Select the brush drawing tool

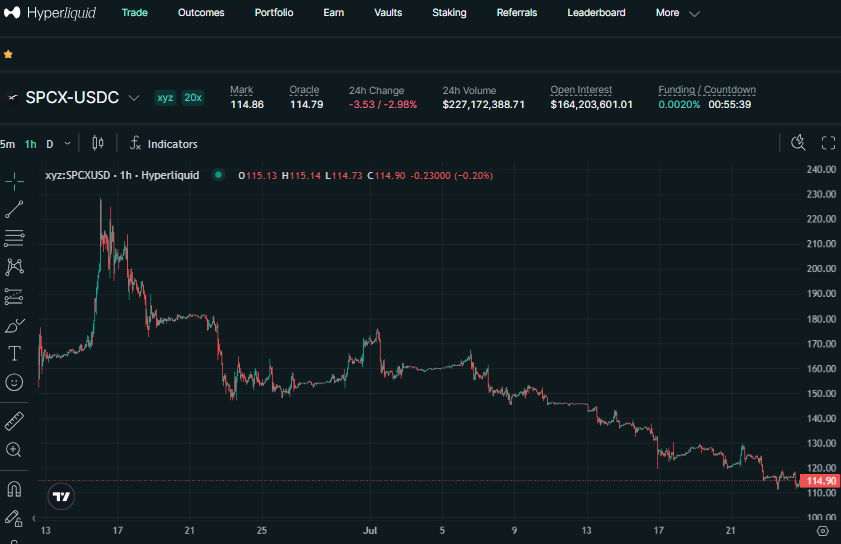tap(14, 325)
